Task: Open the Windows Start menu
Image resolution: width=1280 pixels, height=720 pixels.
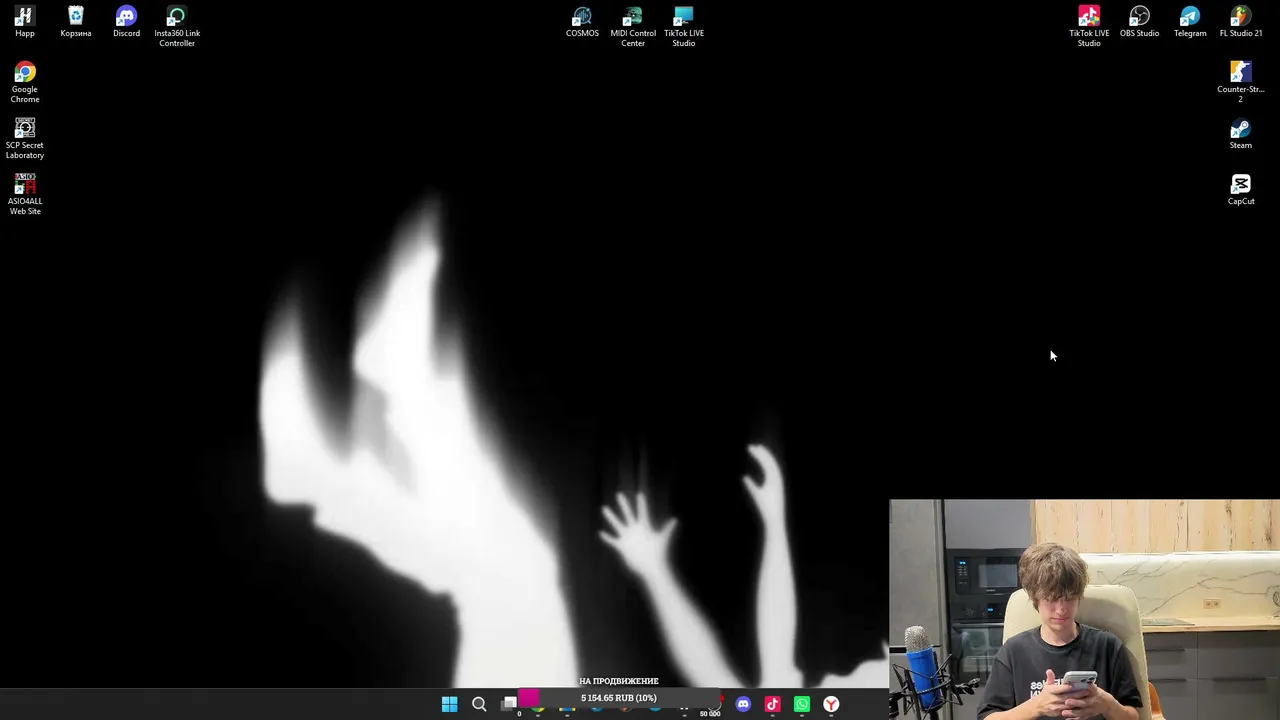Action: [449, 704]
